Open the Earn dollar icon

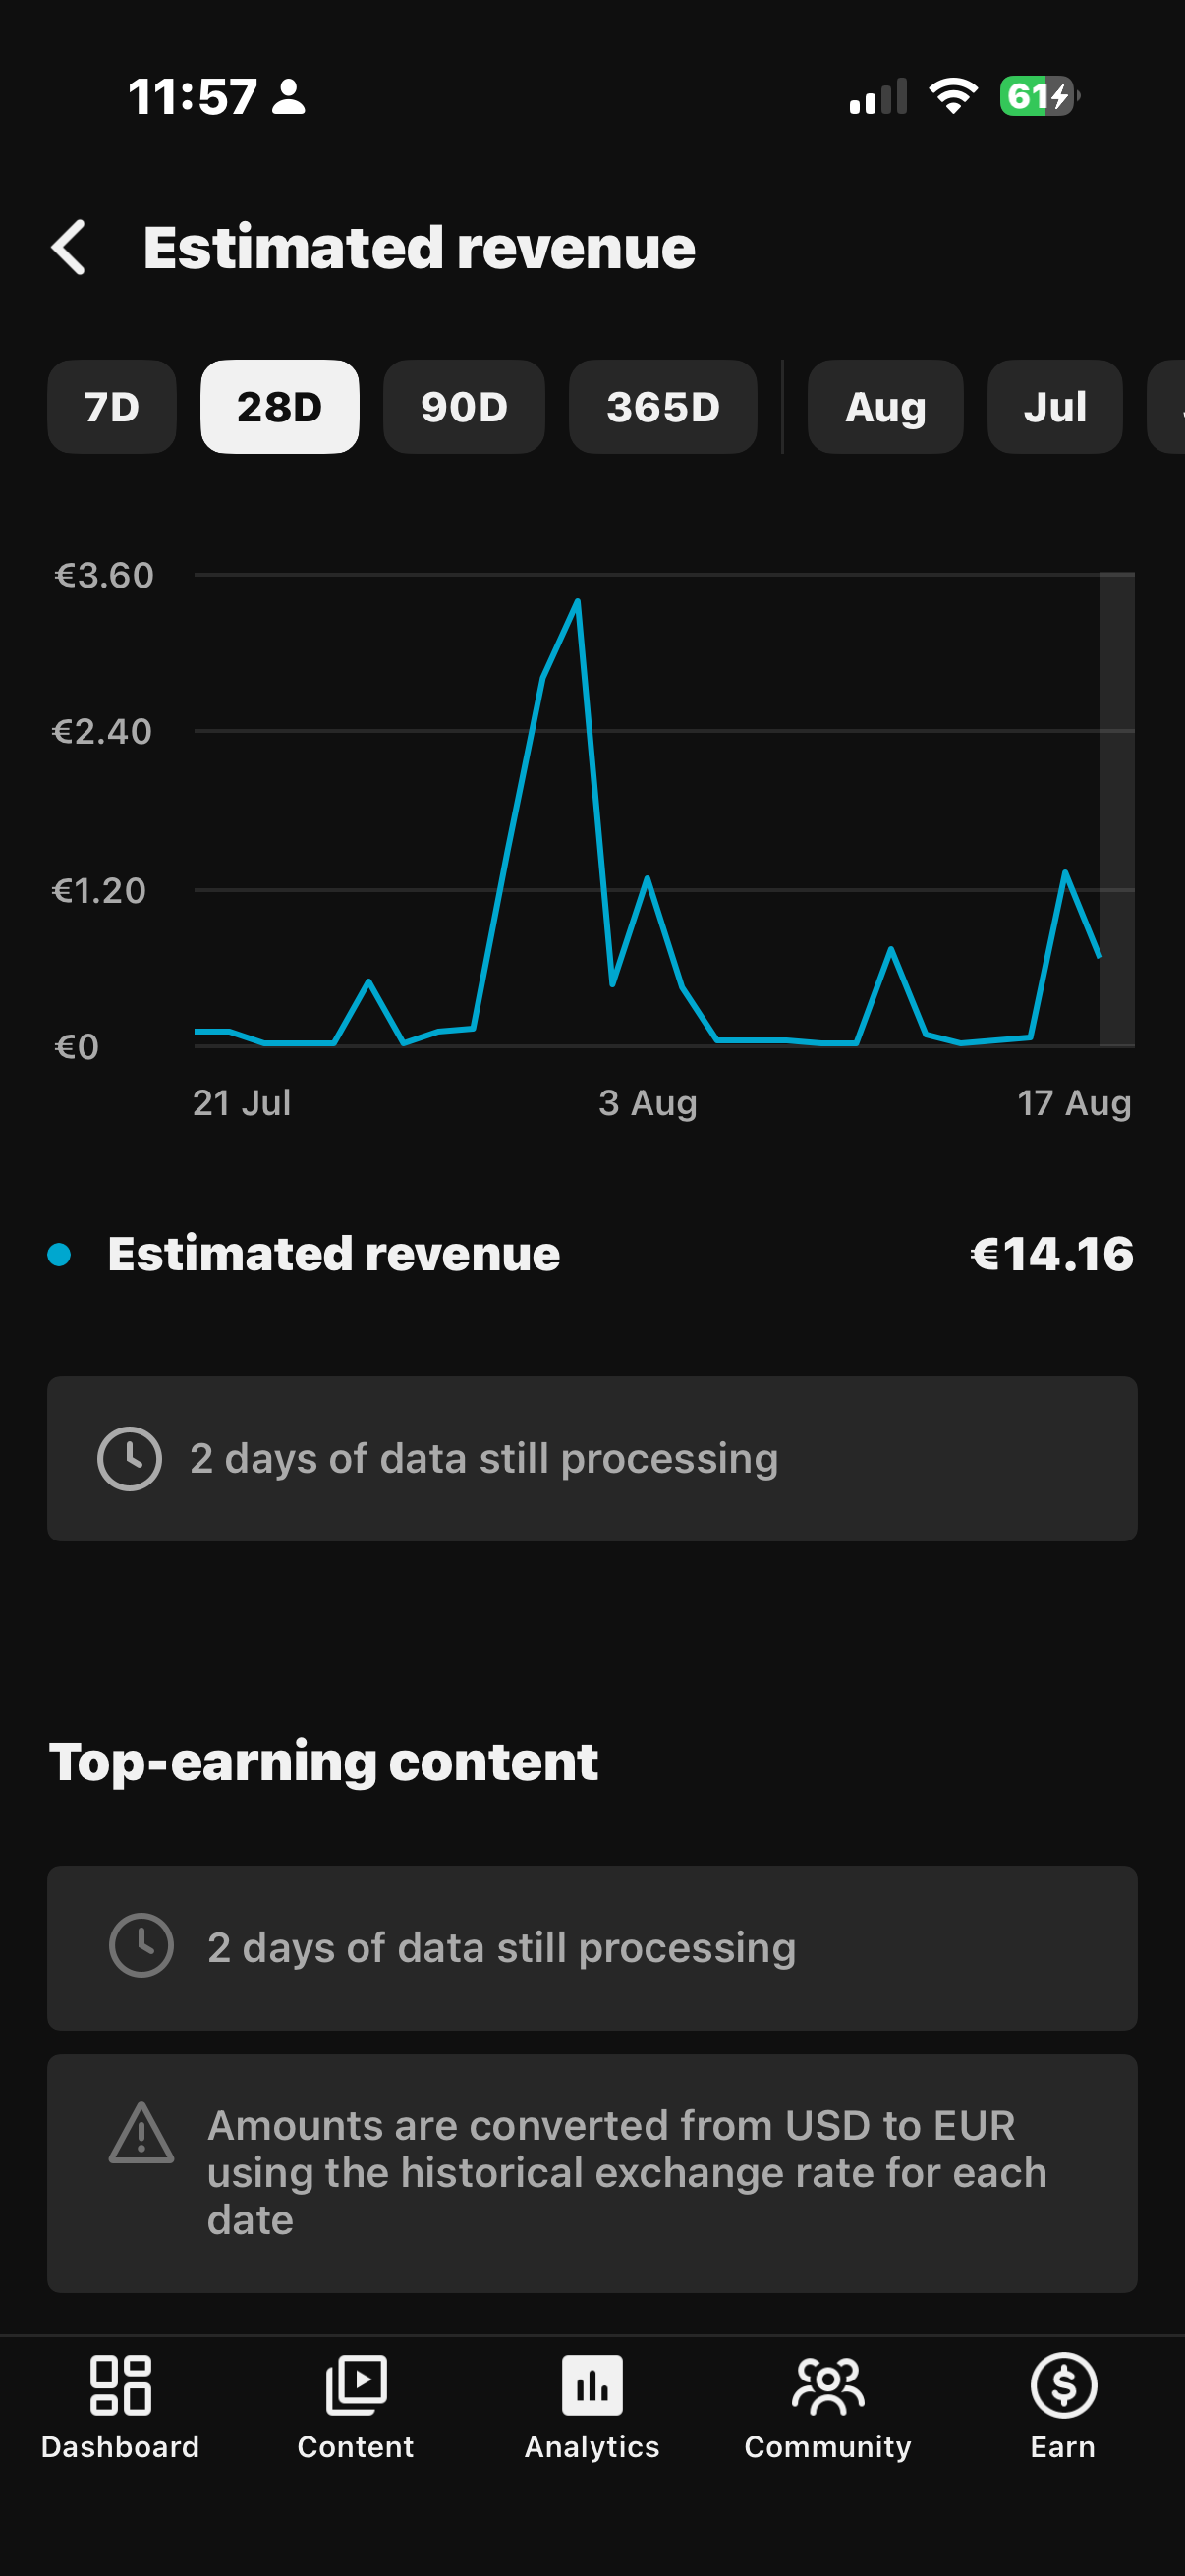[1063, 2385]
